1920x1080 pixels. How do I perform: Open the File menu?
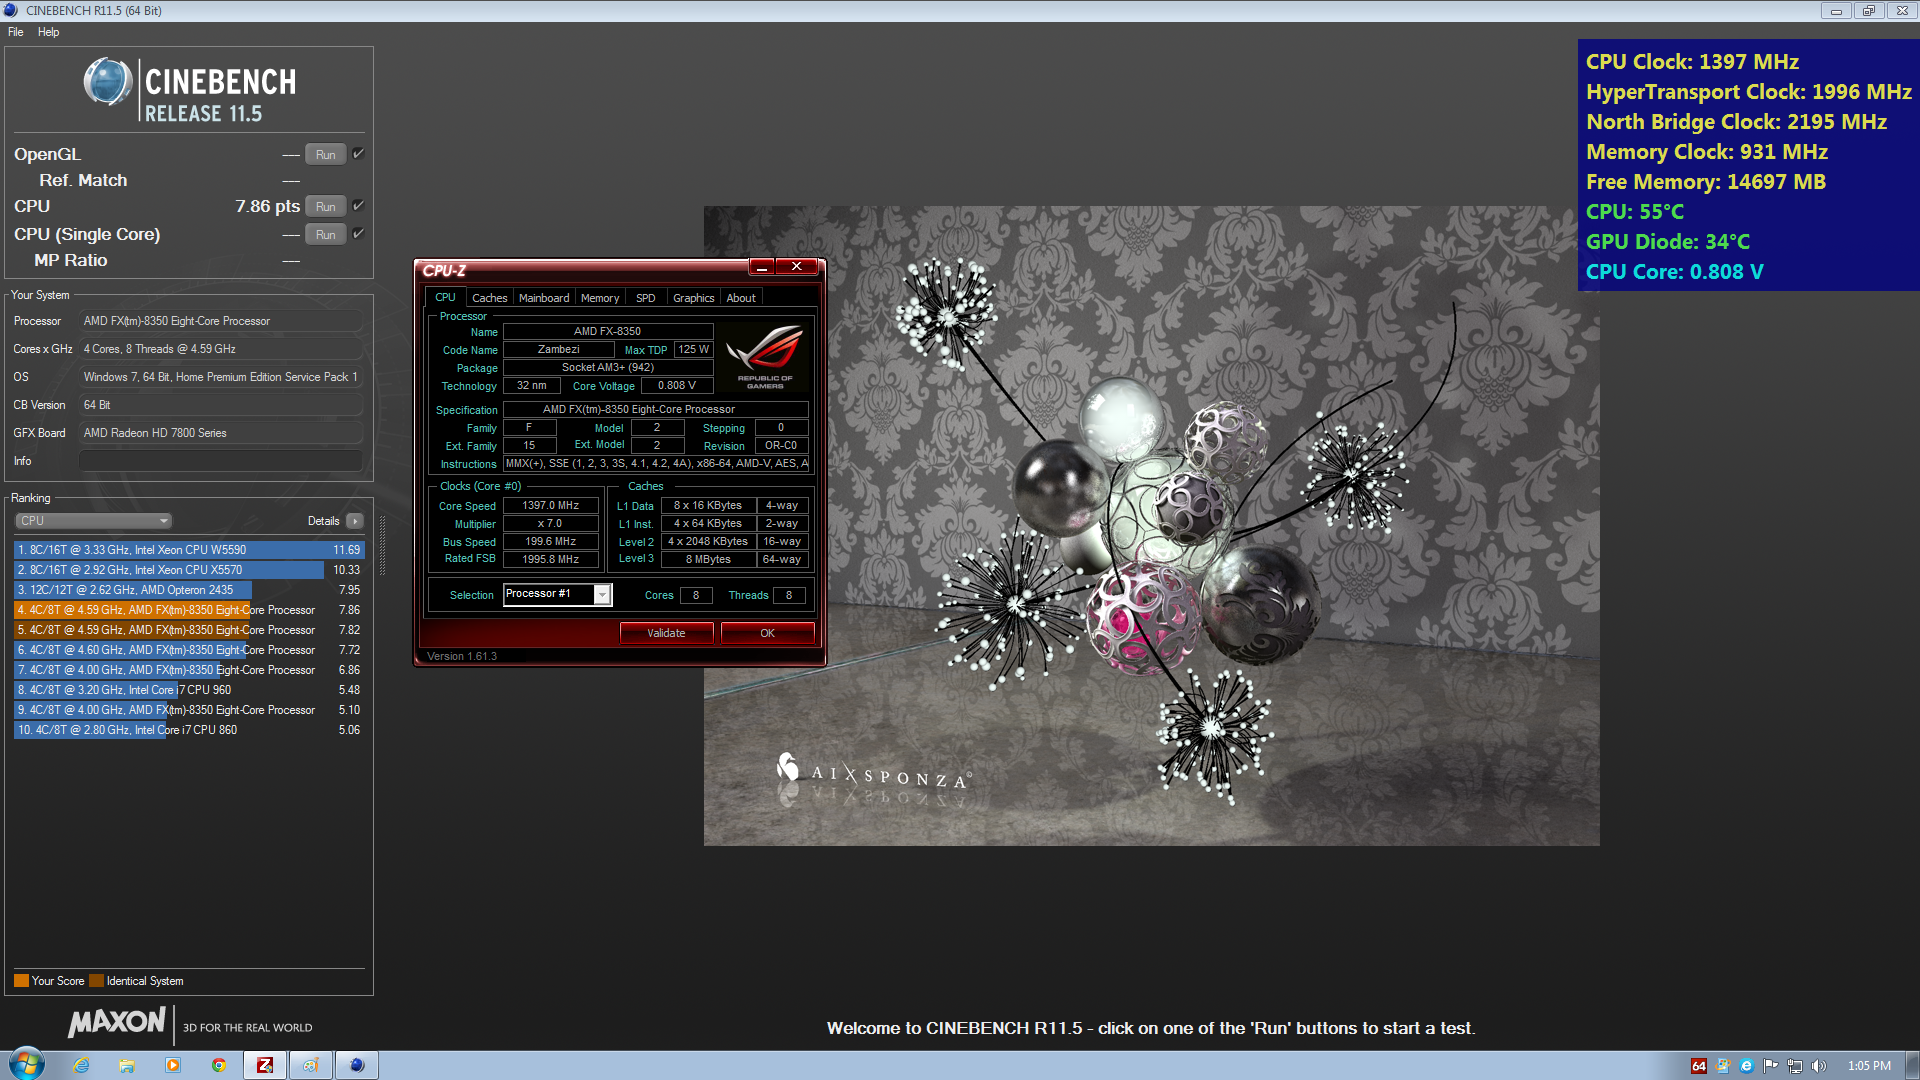tap(16, 32)
